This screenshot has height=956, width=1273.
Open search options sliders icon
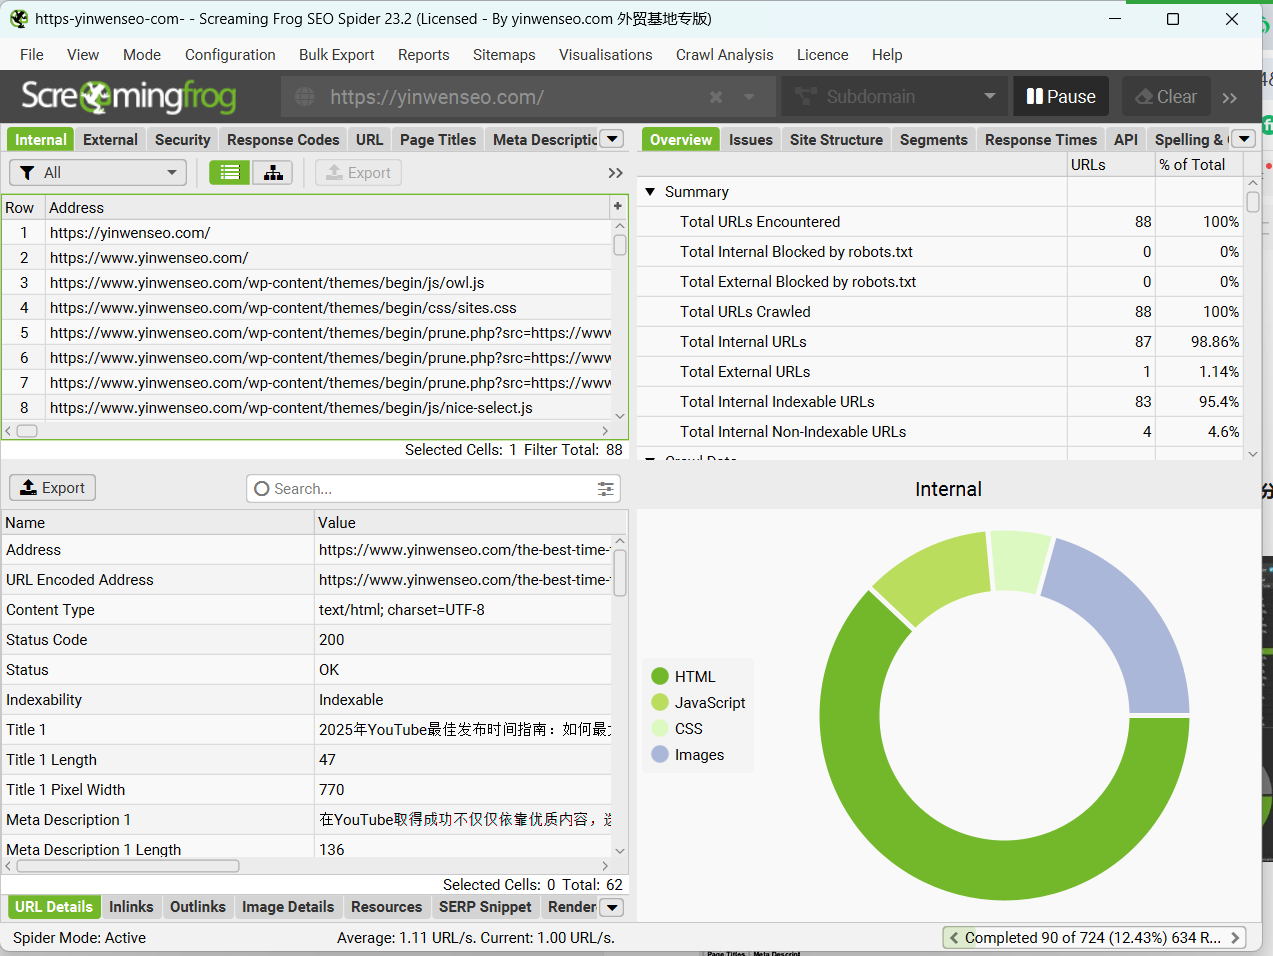(x=605, y=489)
